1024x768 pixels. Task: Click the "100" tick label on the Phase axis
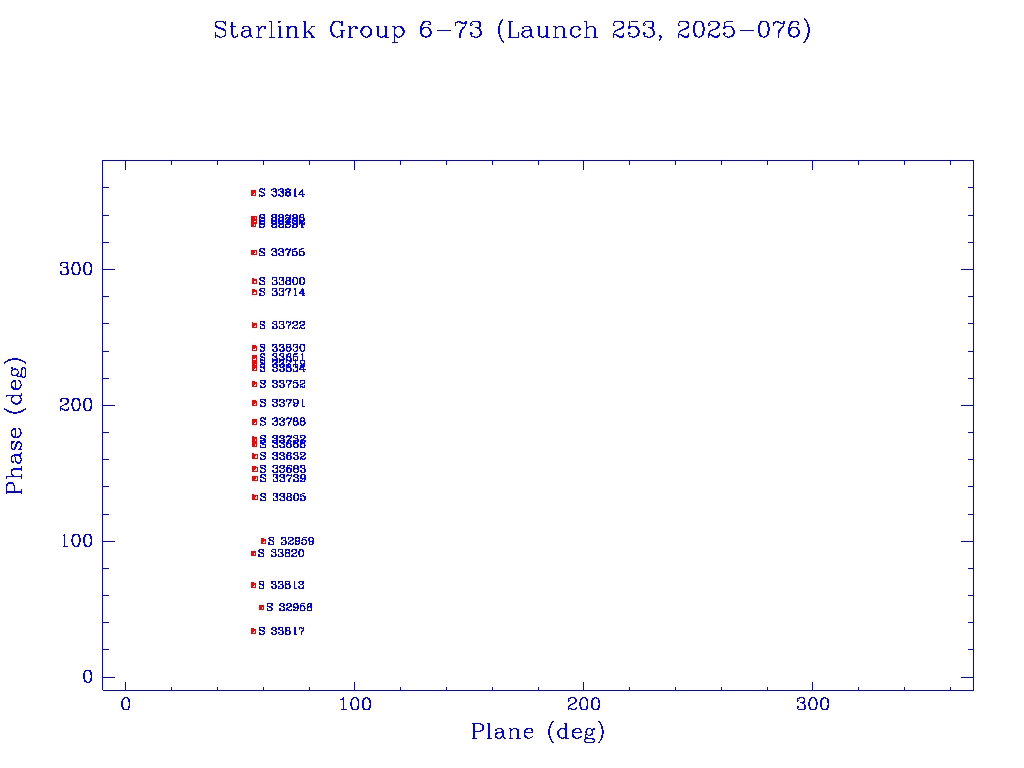coord(77,541)
